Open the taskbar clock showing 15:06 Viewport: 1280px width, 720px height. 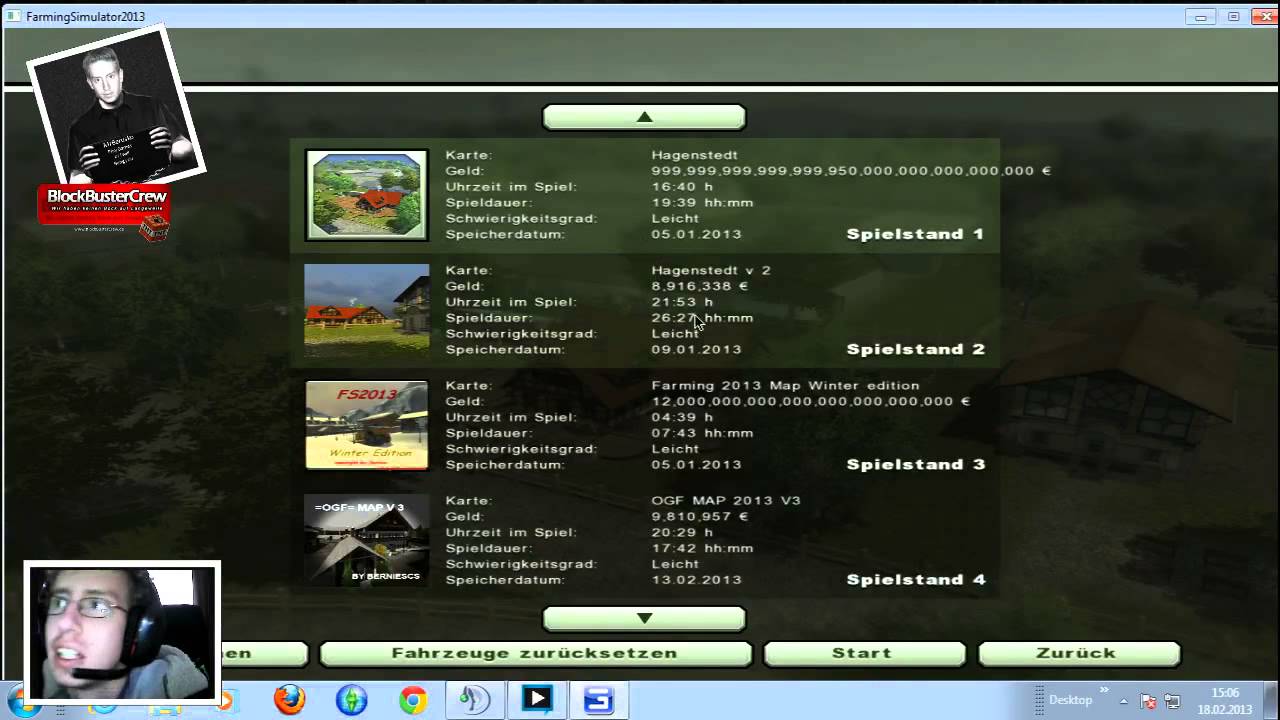(x=1225, y=700)
